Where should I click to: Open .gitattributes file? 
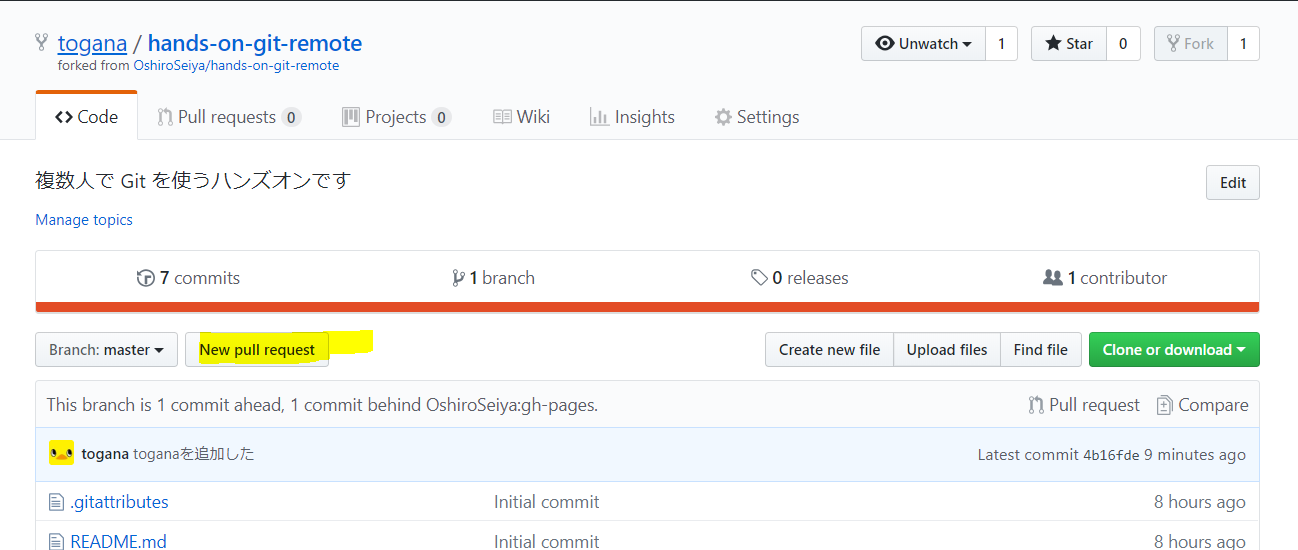click(119, 502)
